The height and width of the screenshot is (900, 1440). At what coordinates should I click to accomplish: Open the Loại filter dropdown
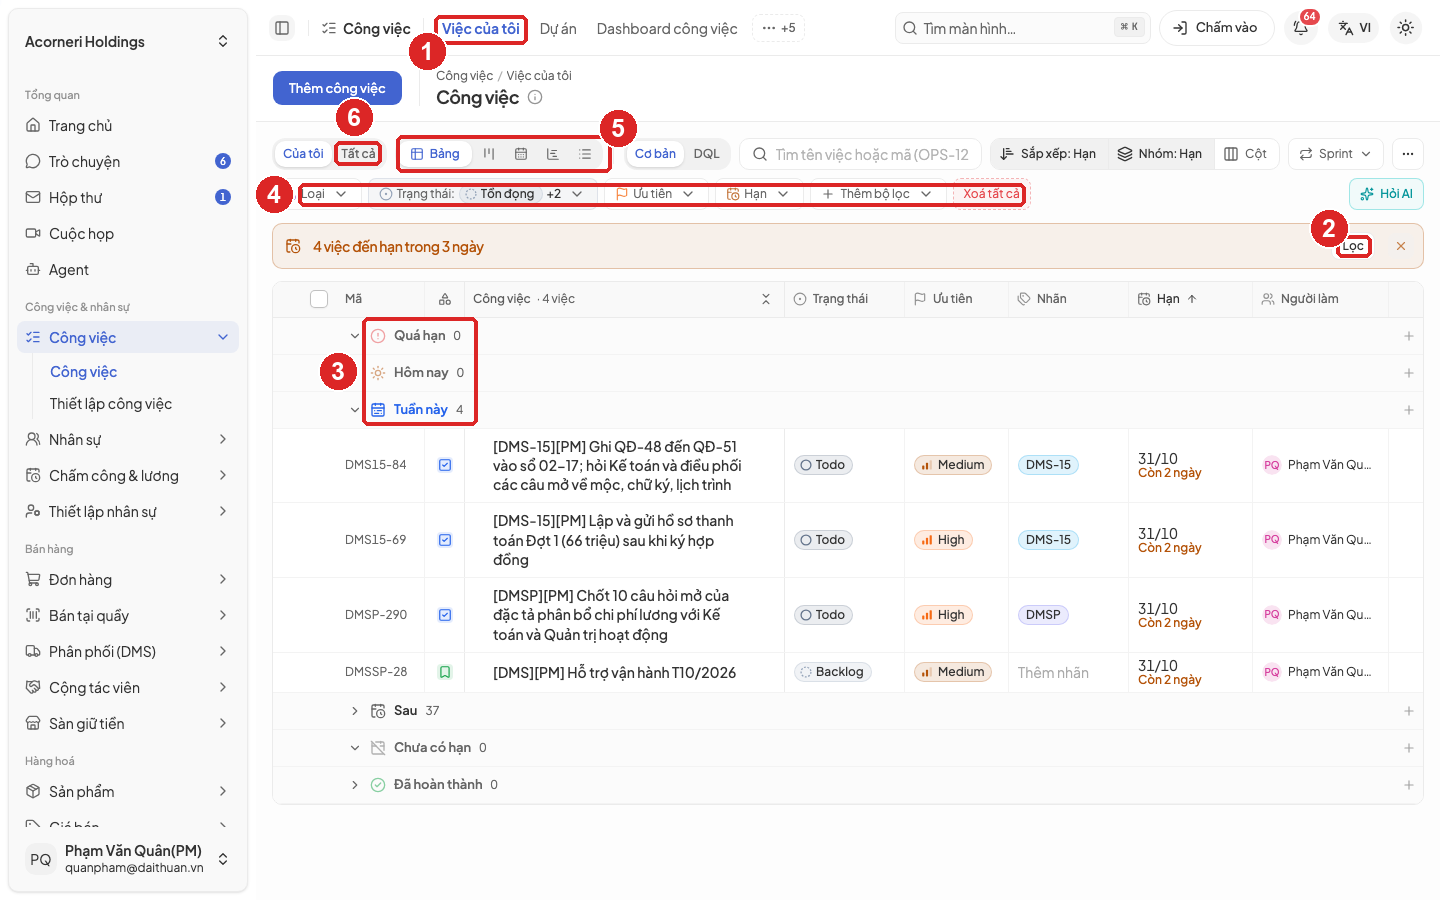tap(323, 194)
